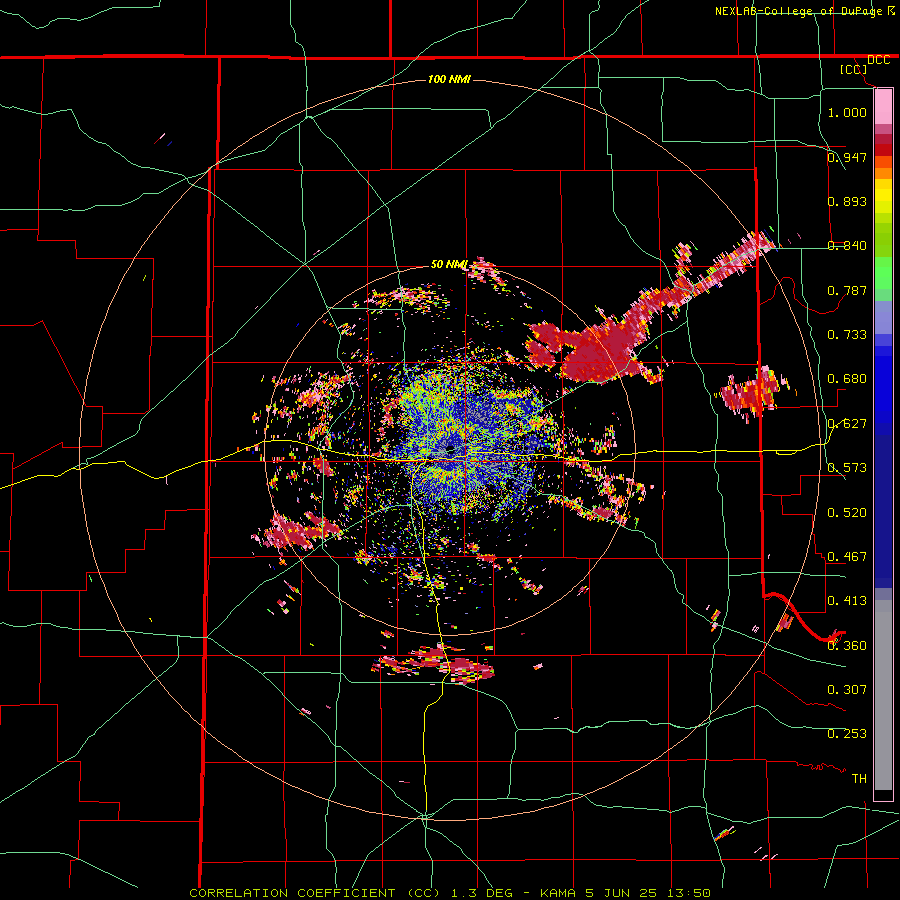
Task: Click the 0.520 legend value
Action: click(x=847, y=513)
